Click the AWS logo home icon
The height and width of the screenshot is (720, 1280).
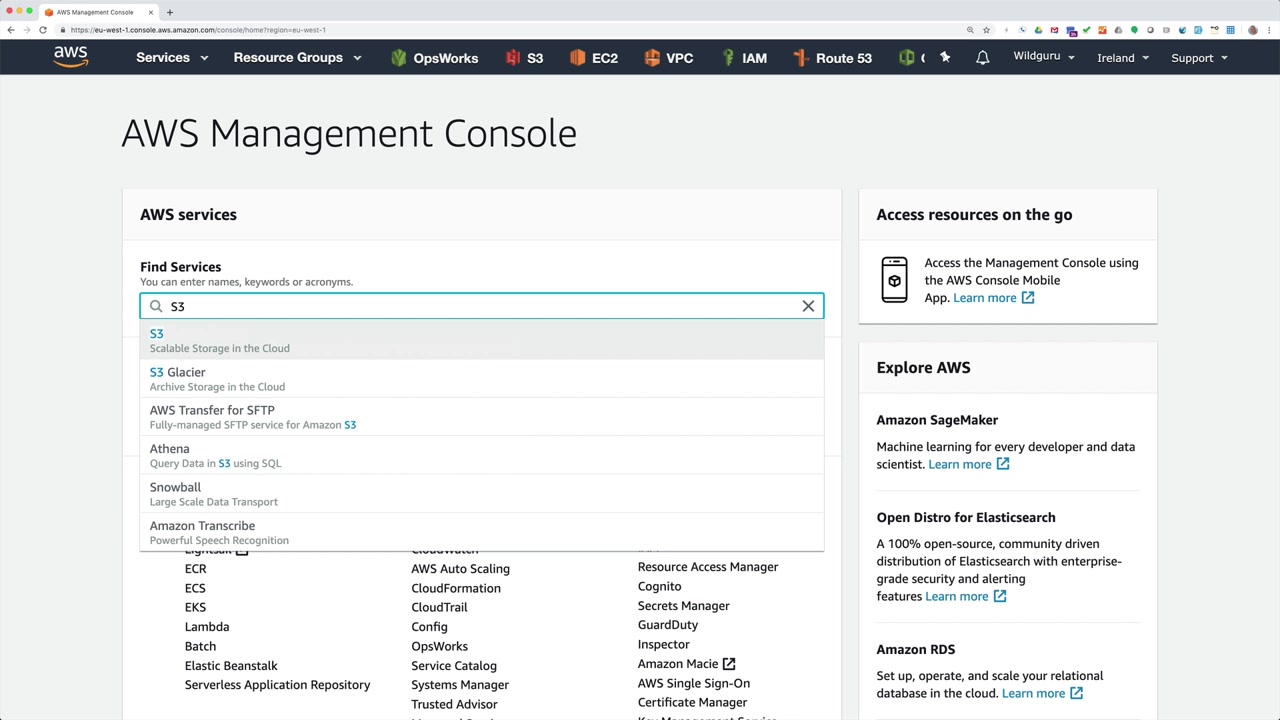coord(71,57)
